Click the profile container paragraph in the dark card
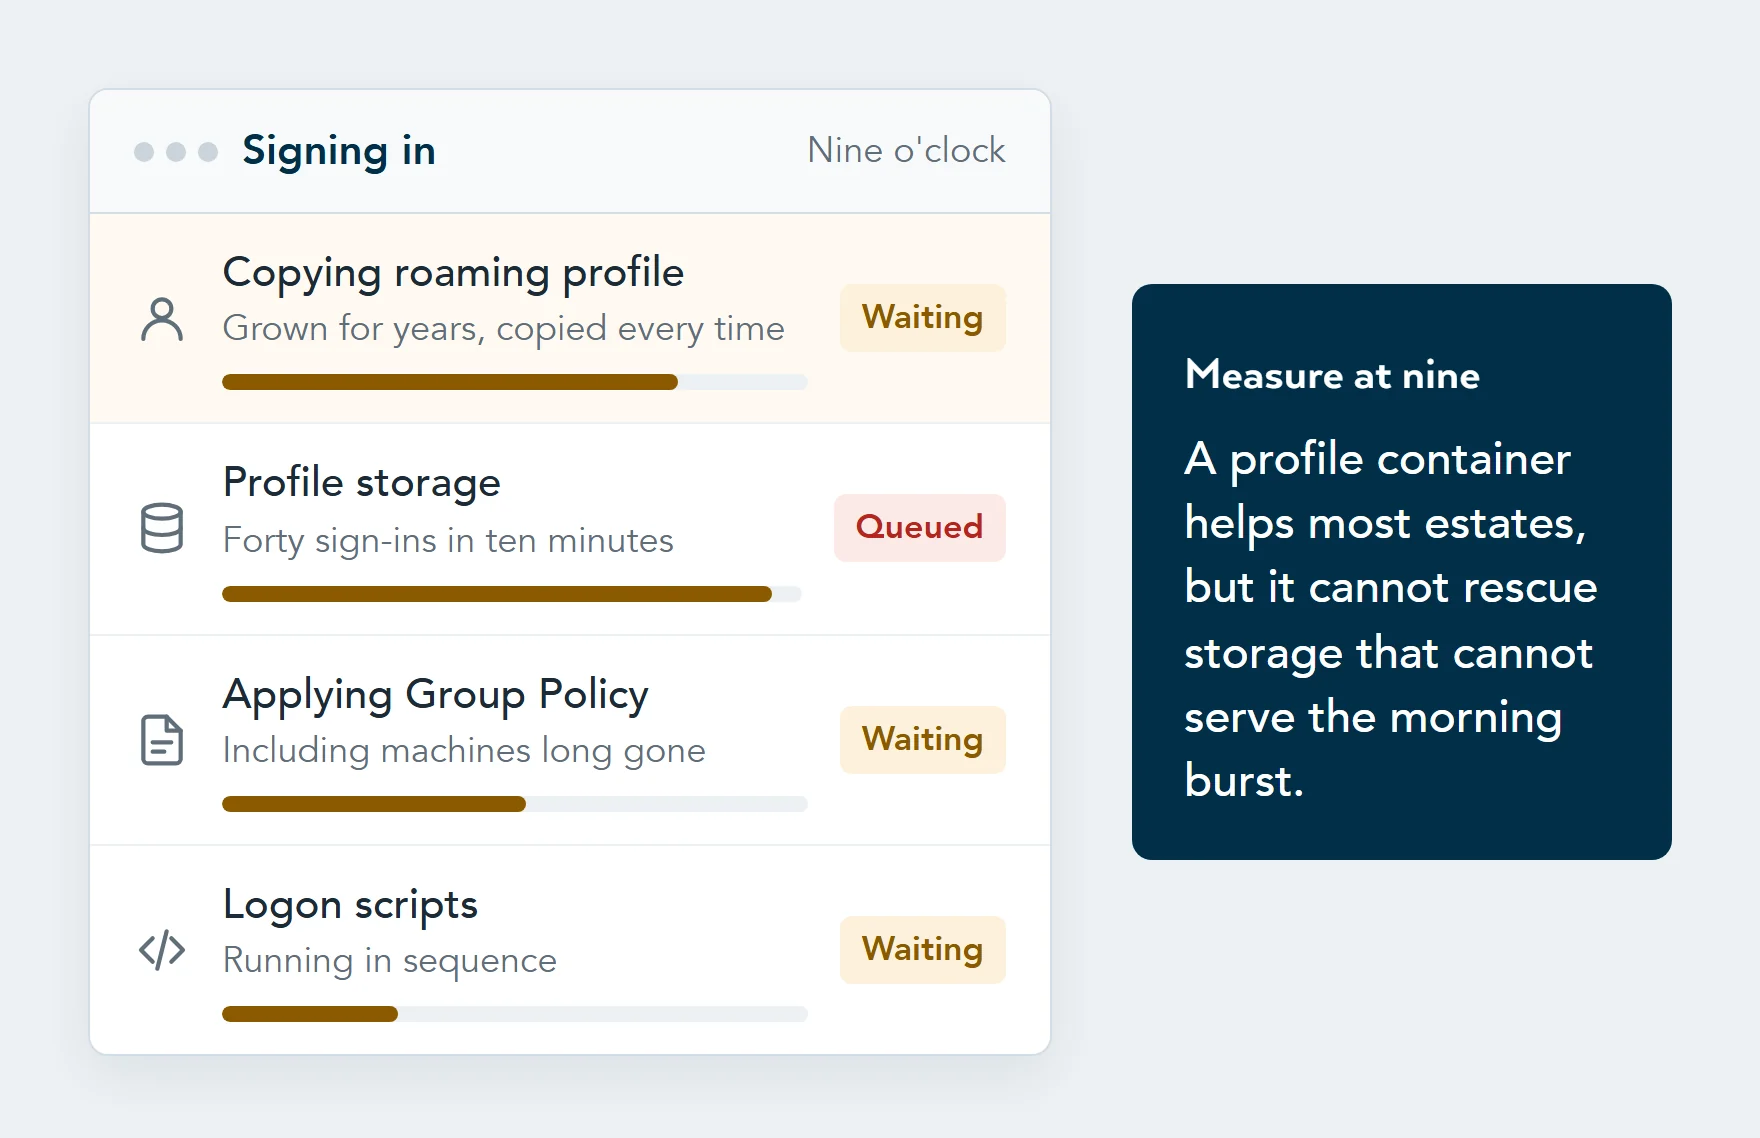1760x1138 pixels. click(x=1390, y=620)
